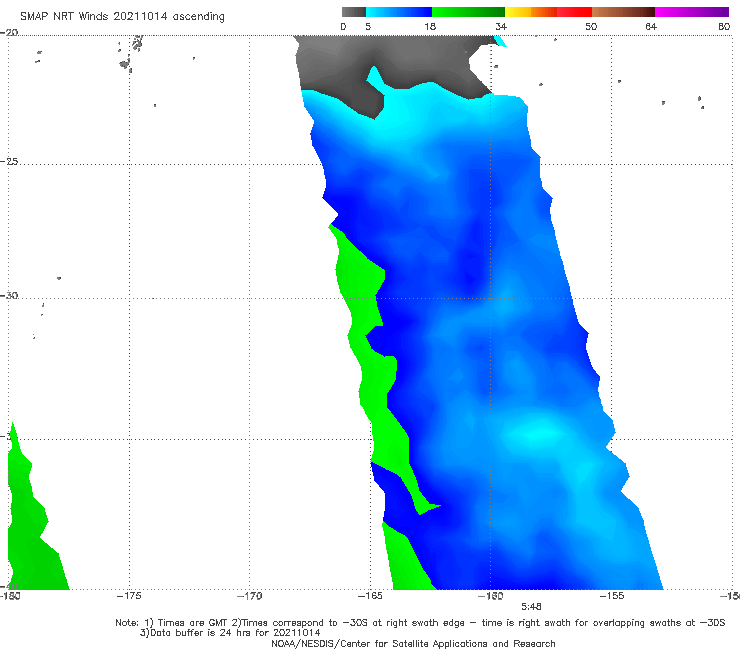Click the color bar label "34"

point(501,26)
